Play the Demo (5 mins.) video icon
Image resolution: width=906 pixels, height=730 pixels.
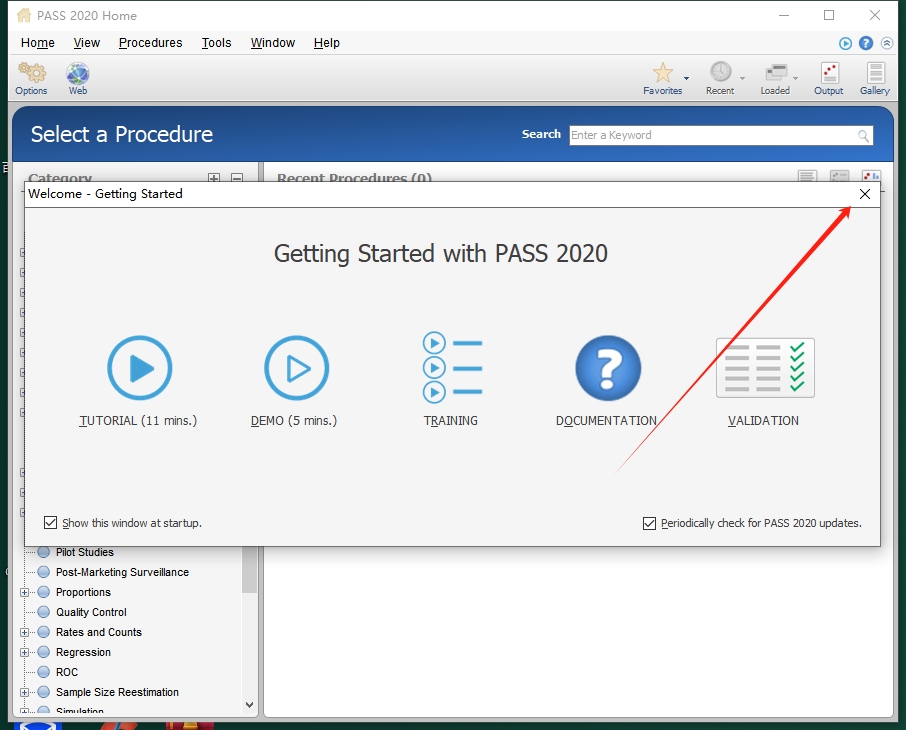tap(296, 368)
